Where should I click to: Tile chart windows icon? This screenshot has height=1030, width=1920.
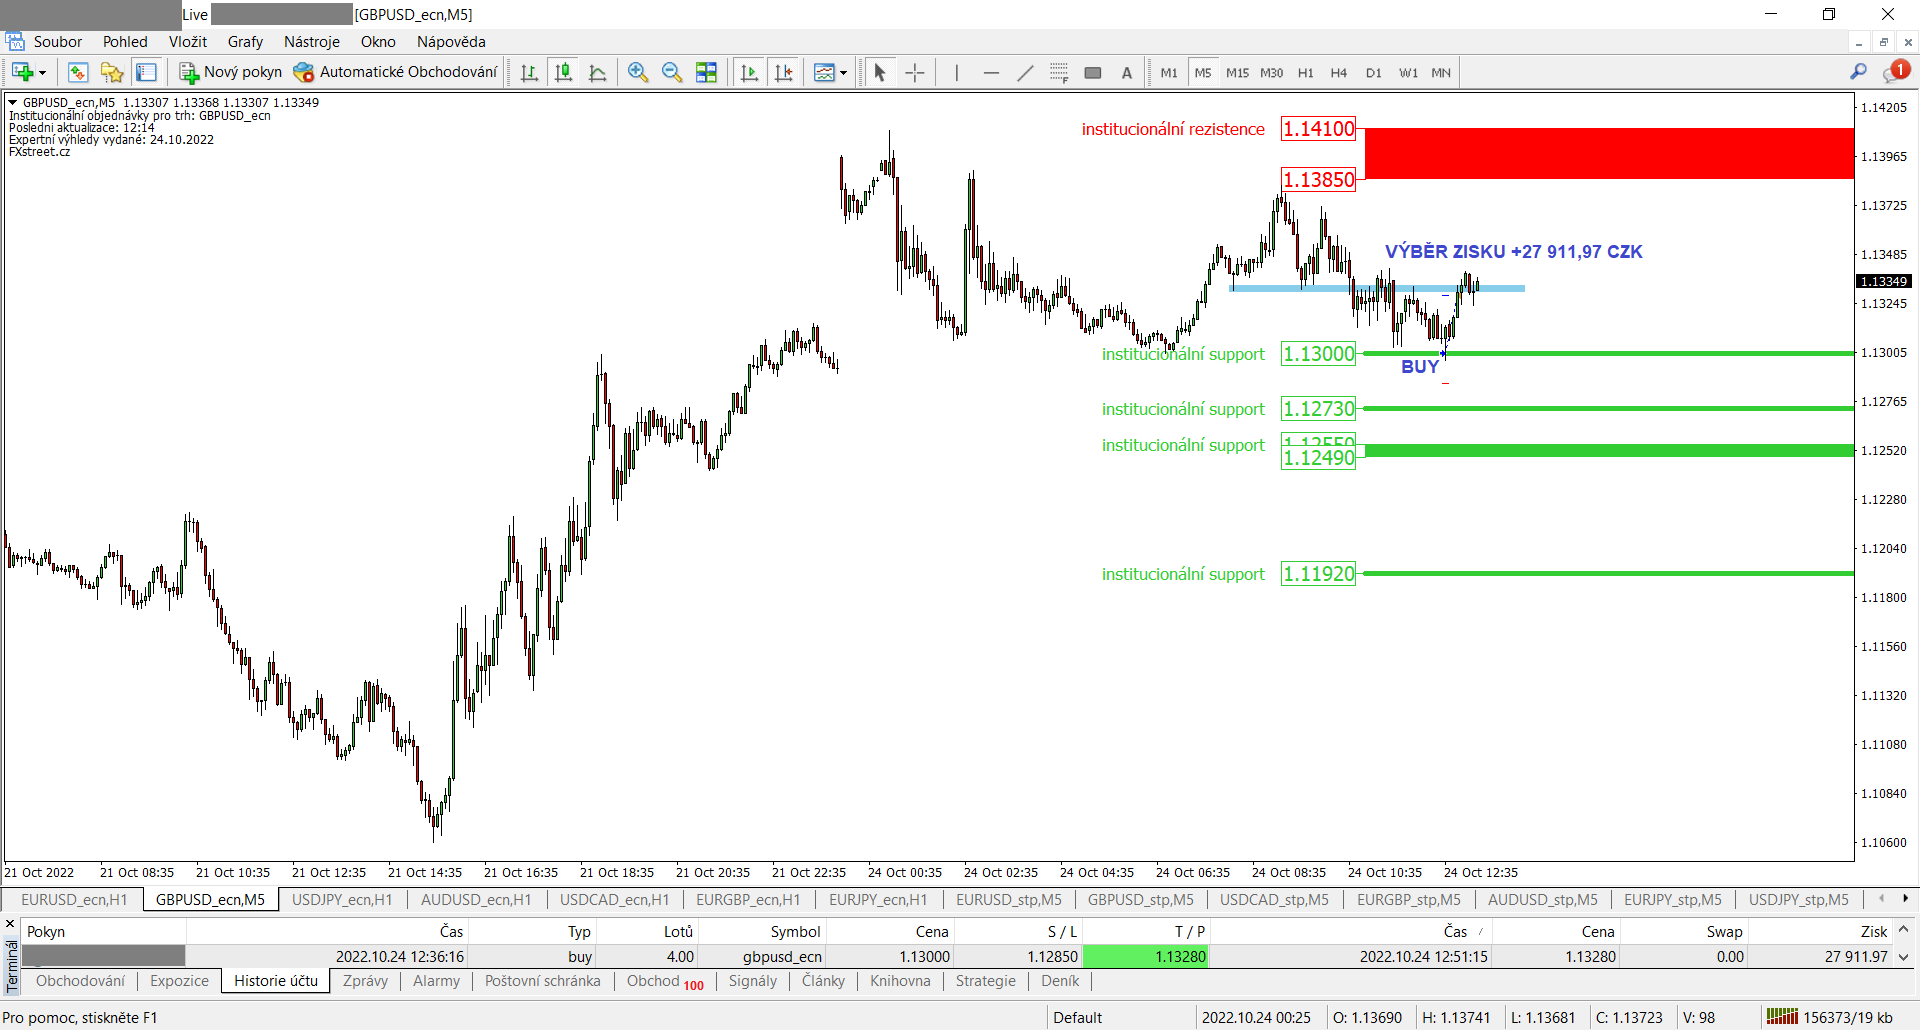coord(706,72)
